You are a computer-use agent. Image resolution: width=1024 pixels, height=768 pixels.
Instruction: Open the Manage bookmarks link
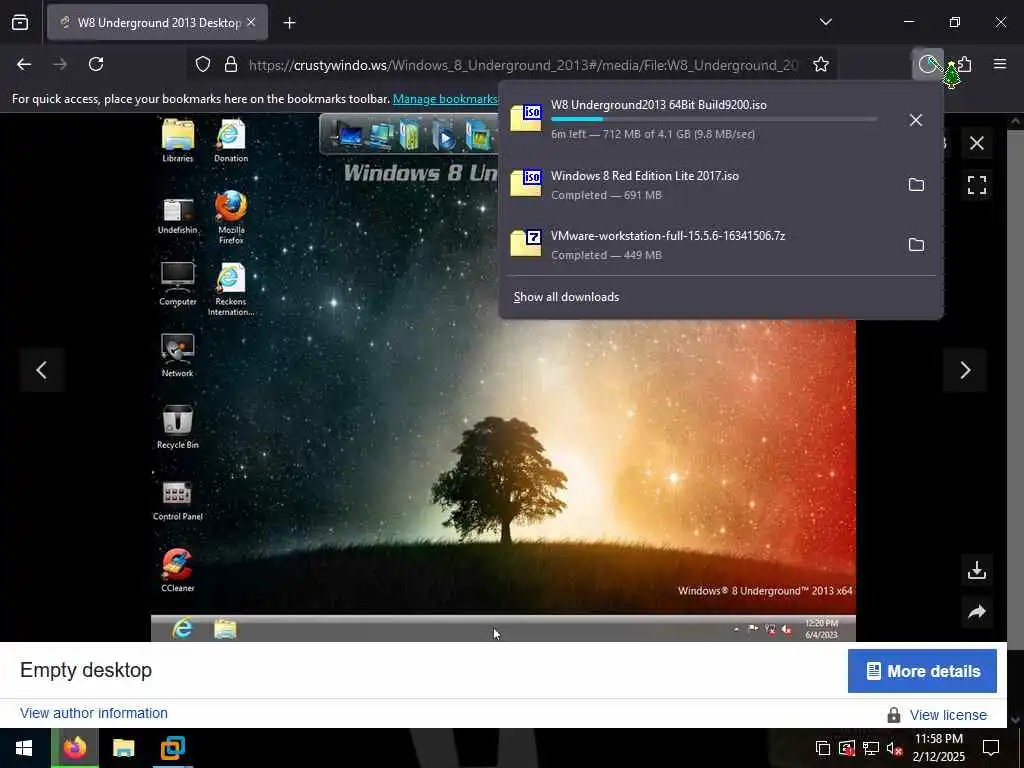pos(445,99)
